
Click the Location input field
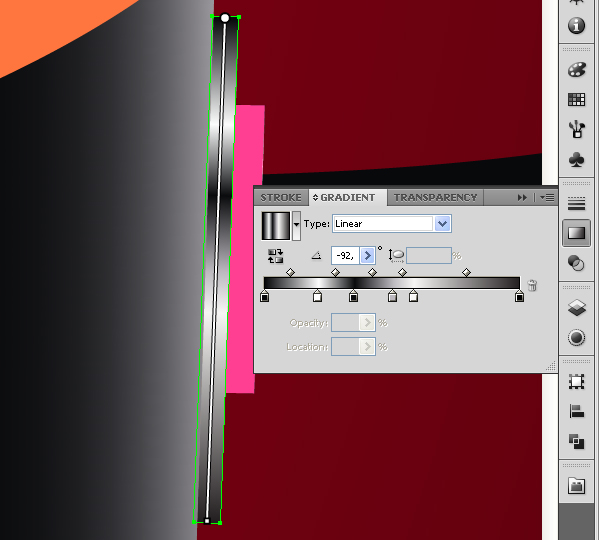[x=346, y=346]
